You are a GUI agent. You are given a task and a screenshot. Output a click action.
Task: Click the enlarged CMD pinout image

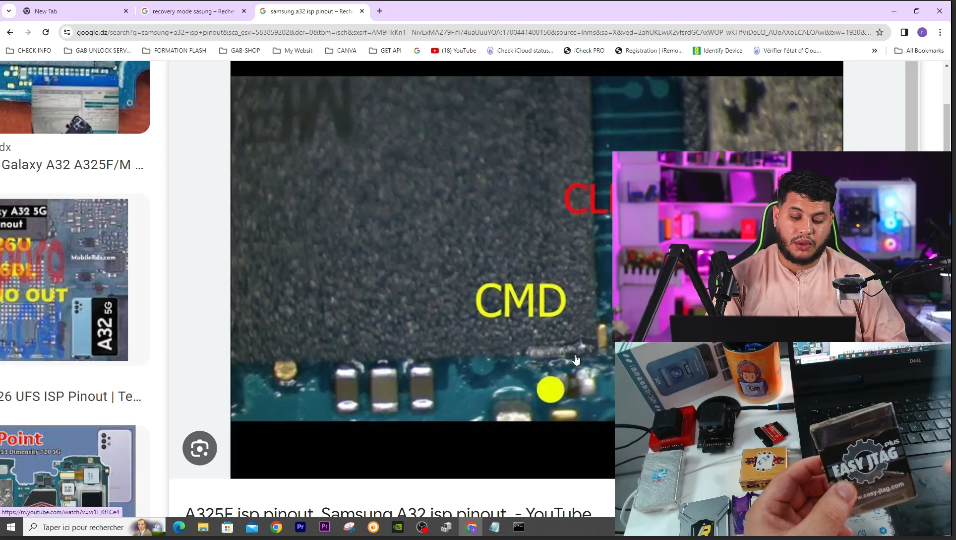click(x=422, y=248)
